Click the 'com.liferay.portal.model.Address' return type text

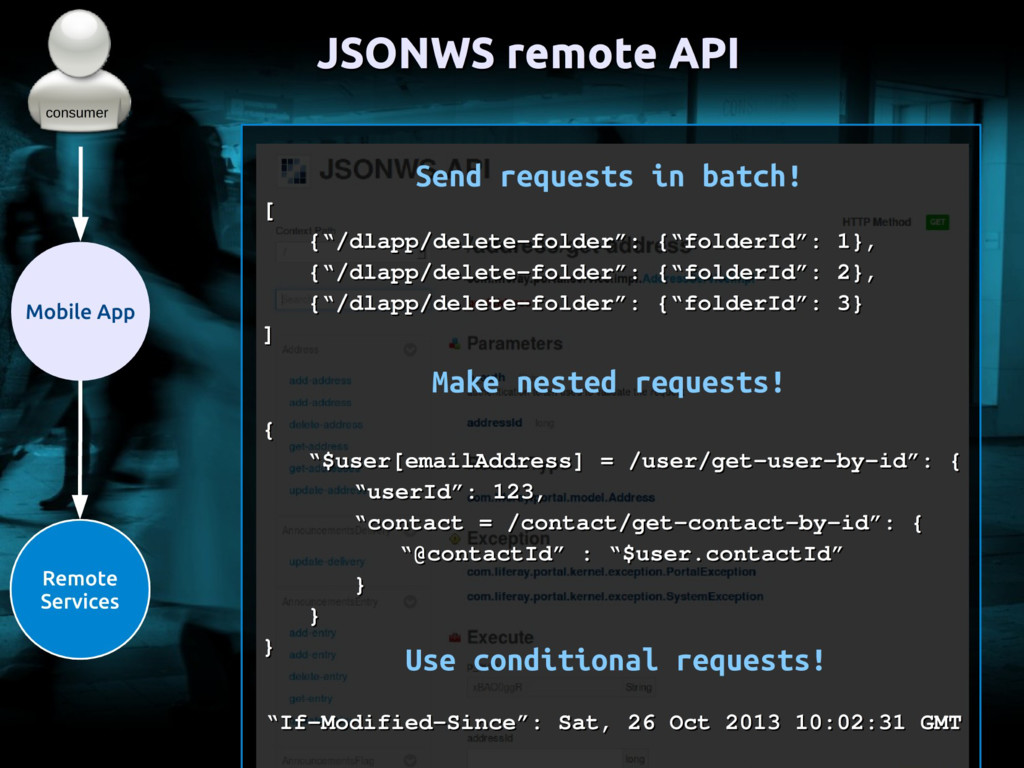(561, 498)
